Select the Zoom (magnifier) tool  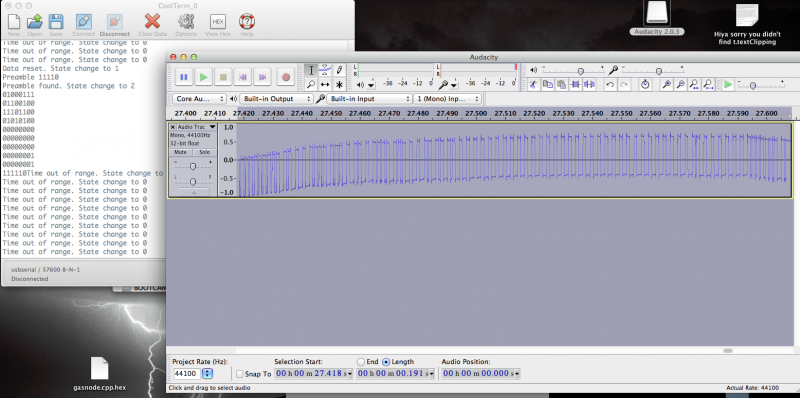point(311,84)
